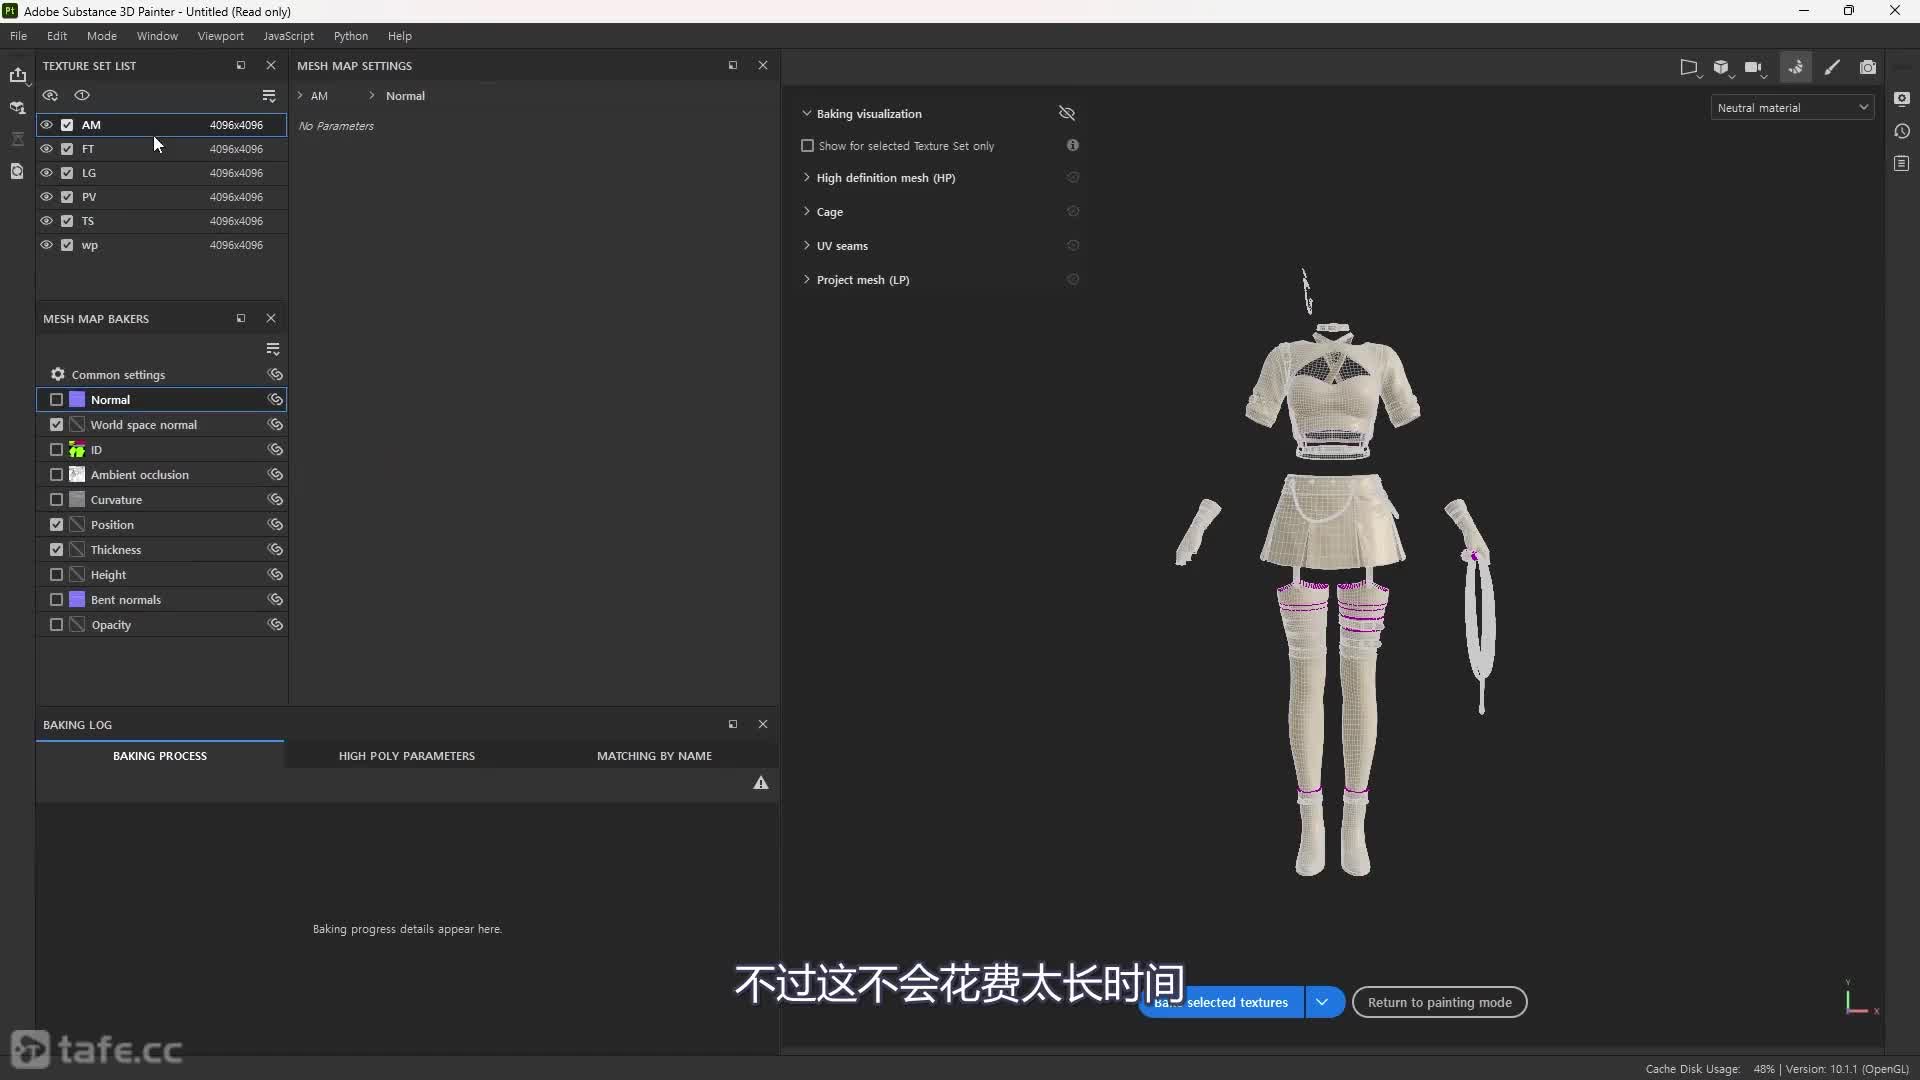Reset Ambient occlusion baker link icon
1920x1080 pixels.
pyautogui.click(x=275, y=475)
